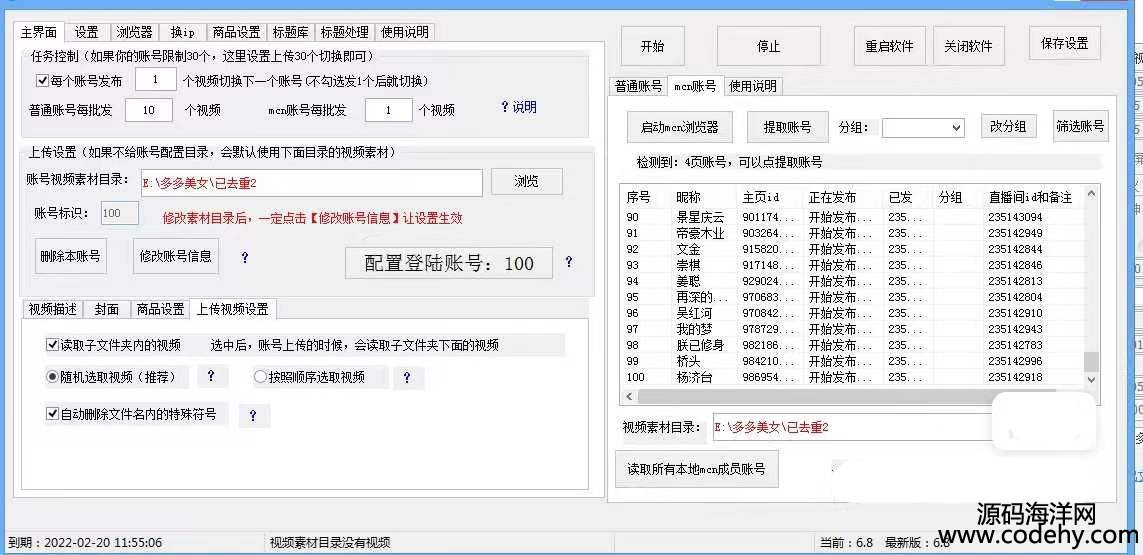Click the help icon beside 修改账号信息 button
Image resolution: width=1143 pixels, height=555 pixels.
[x=245, y=257]
